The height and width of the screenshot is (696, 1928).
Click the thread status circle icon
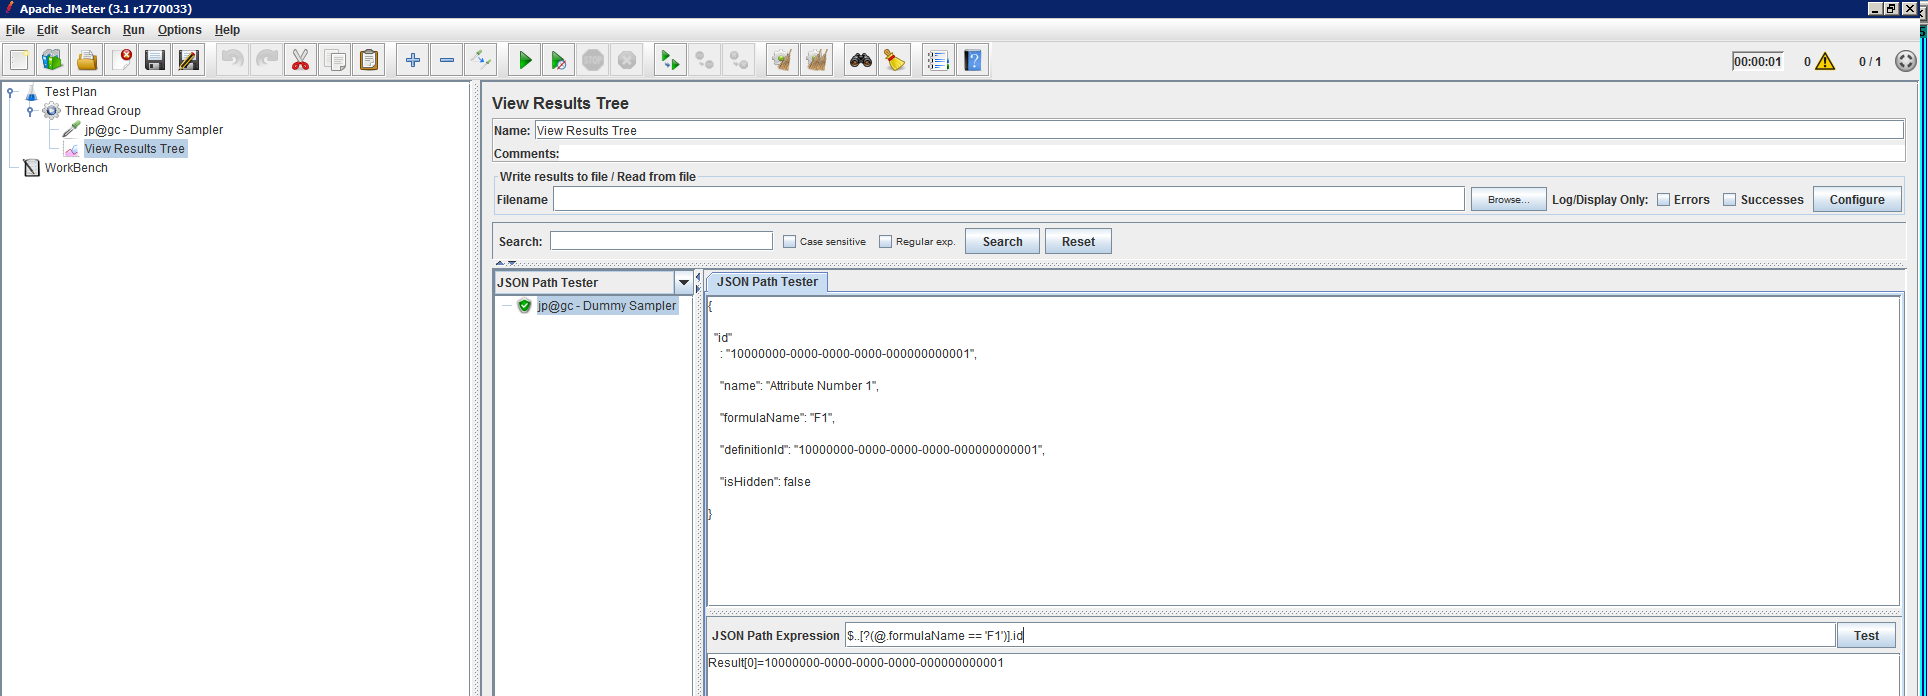pyautogui.click(x=1906, y=61)
